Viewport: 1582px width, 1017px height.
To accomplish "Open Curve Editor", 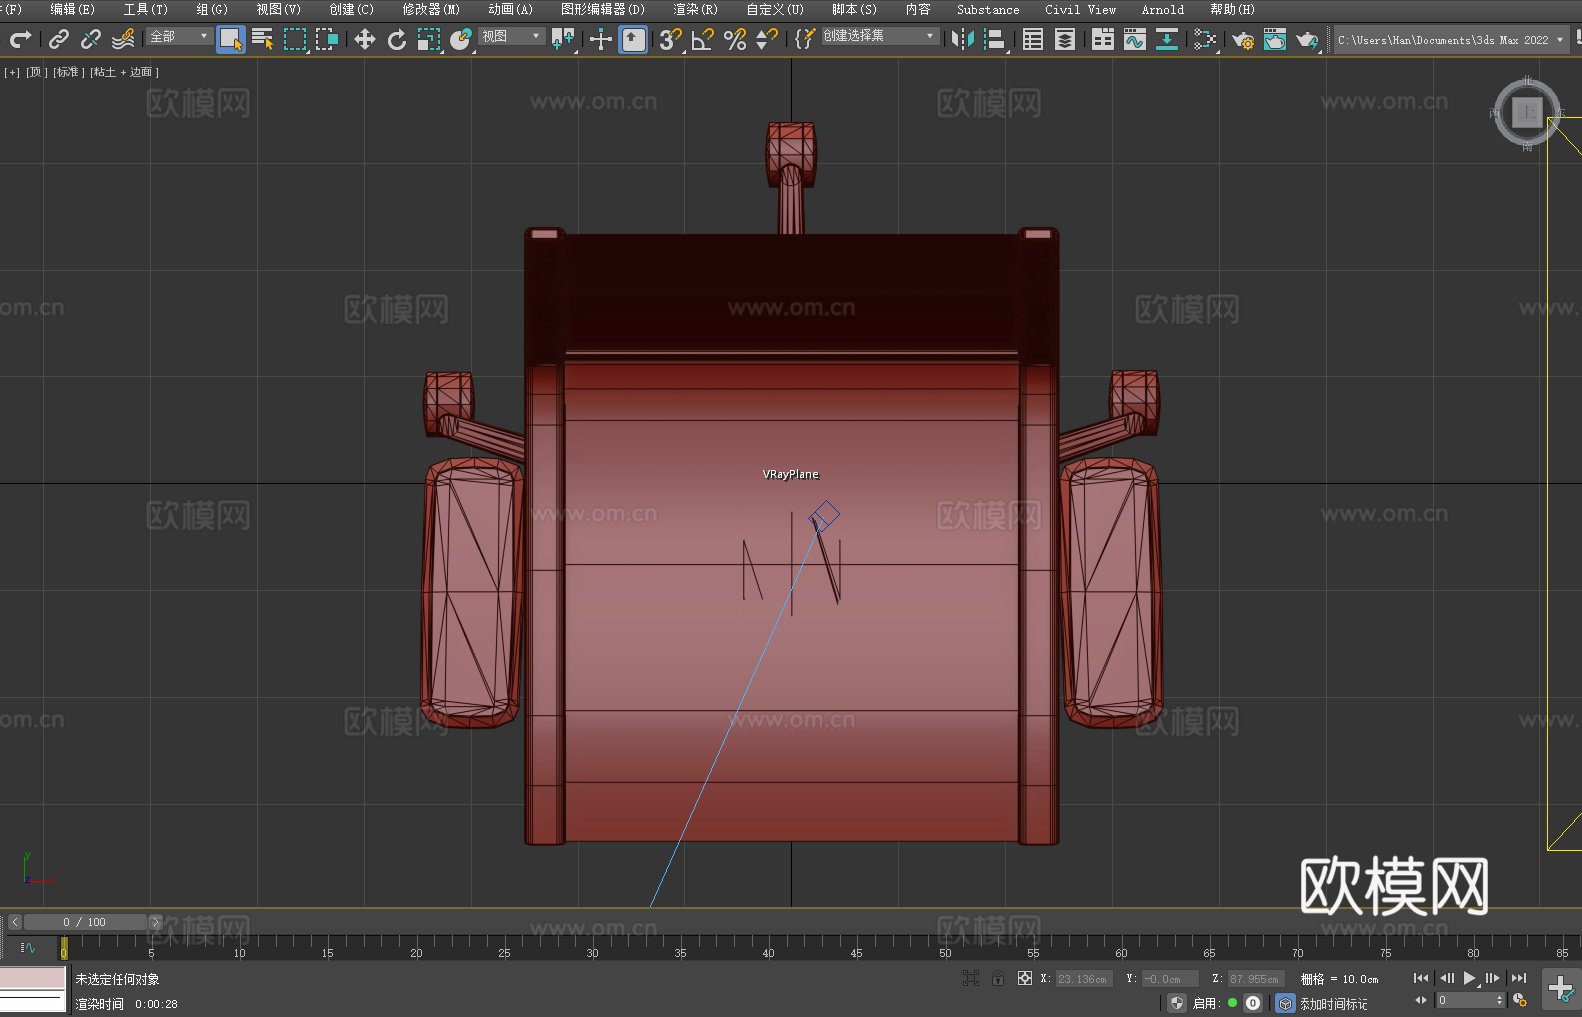I will (1135, 39).
